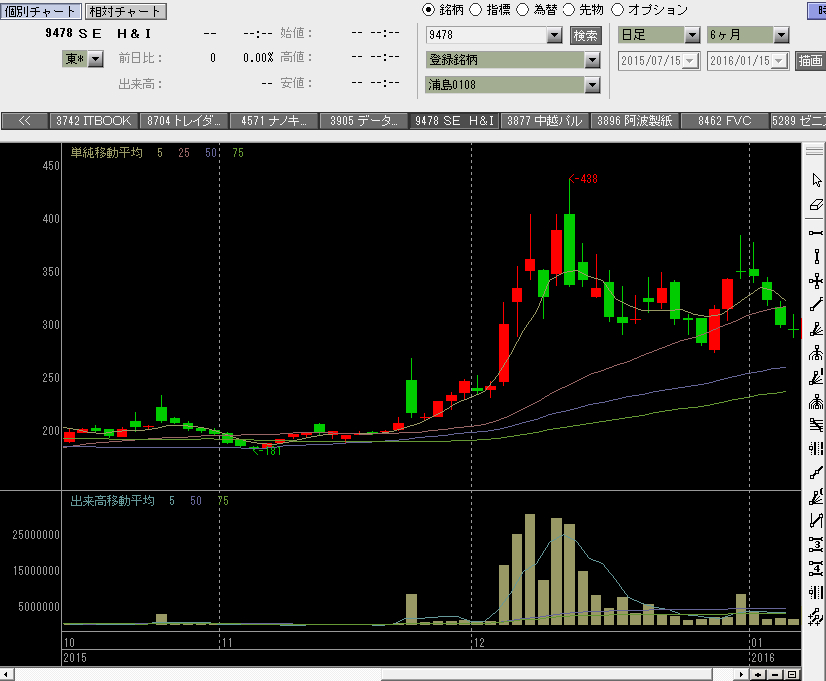Viewport: 826px width, 681px height.
Task: Select the 9478 SE H&I stock tab
Action: [x=454, y=121]
